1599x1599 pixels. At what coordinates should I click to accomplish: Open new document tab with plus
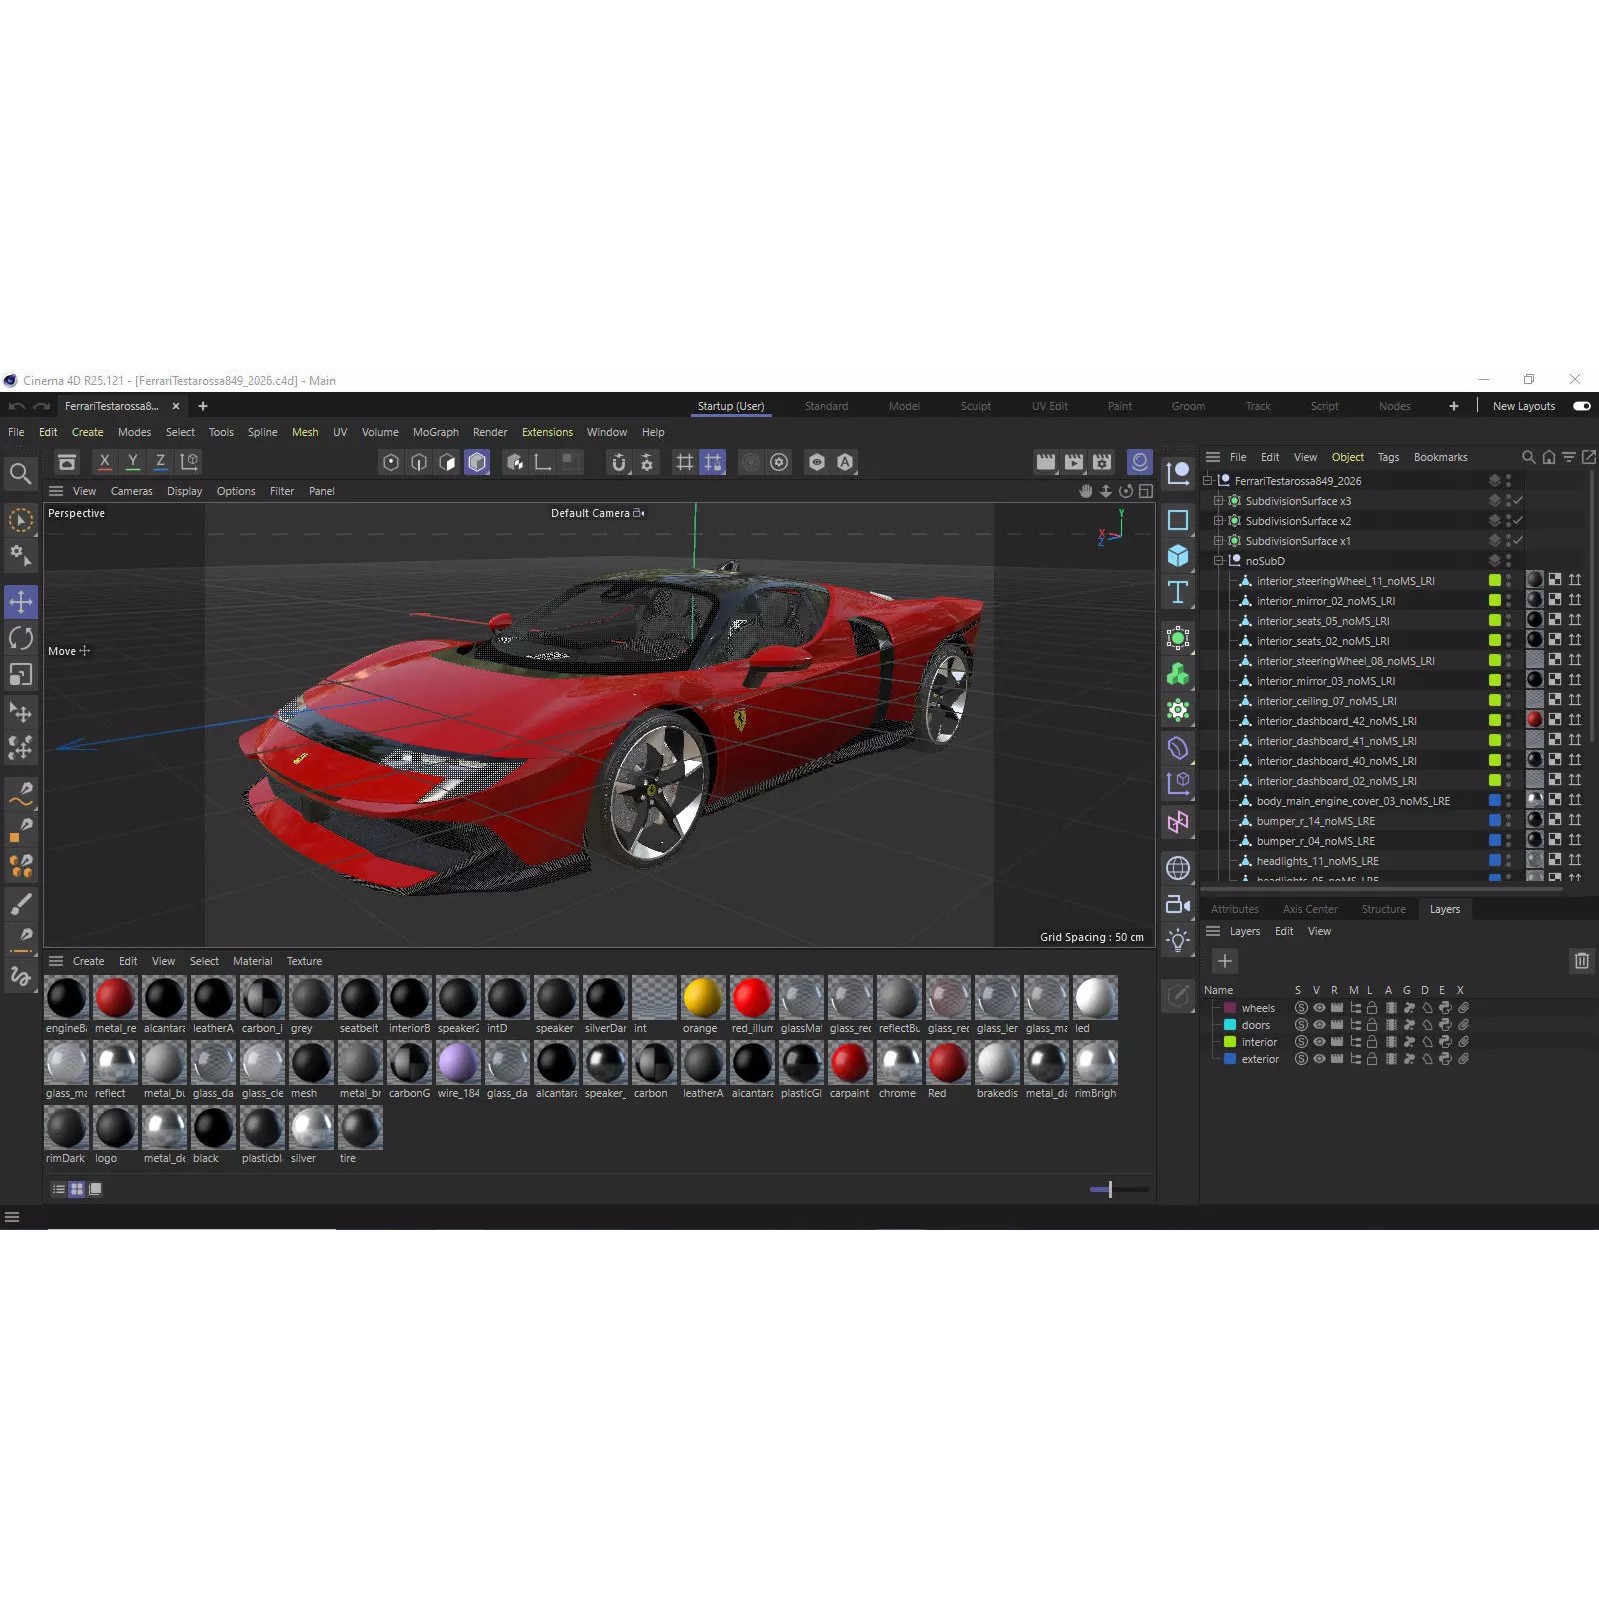click(203, 406)
